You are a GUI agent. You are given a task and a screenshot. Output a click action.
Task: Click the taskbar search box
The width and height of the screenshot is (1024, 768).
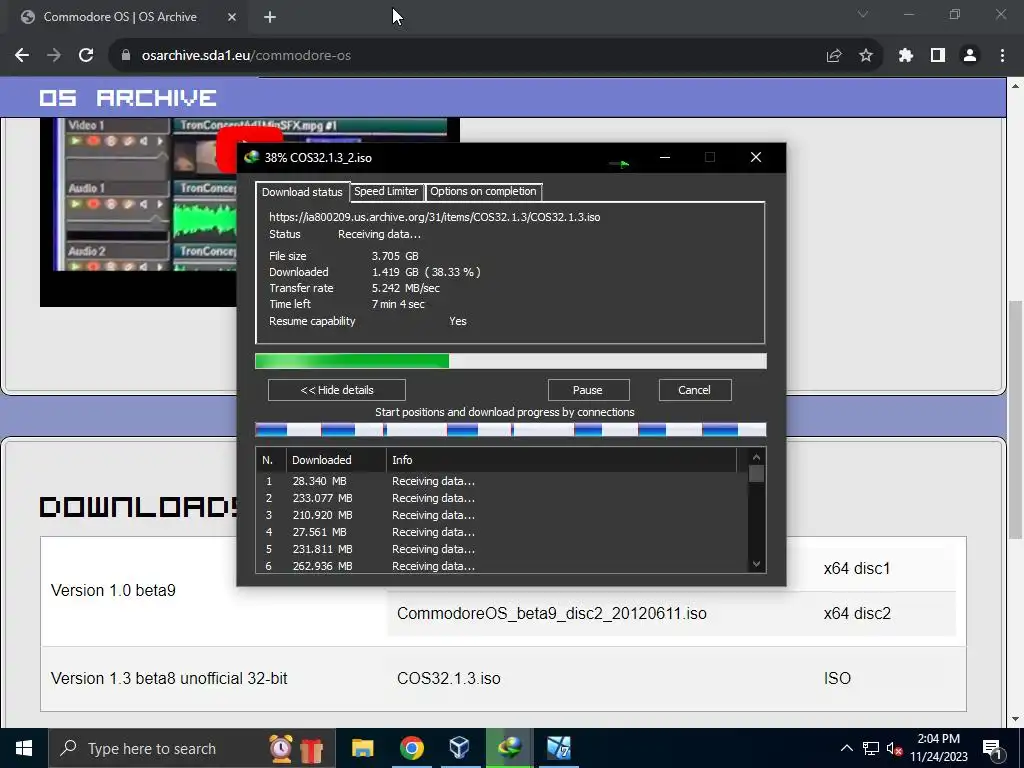tap(191, 748)
